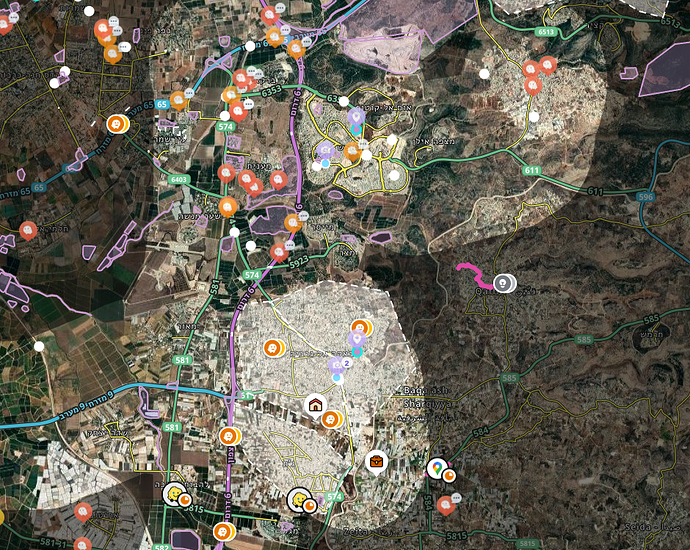Open the Google Maps pin marker
Screen dimensions: 690x550
[437, 467]
